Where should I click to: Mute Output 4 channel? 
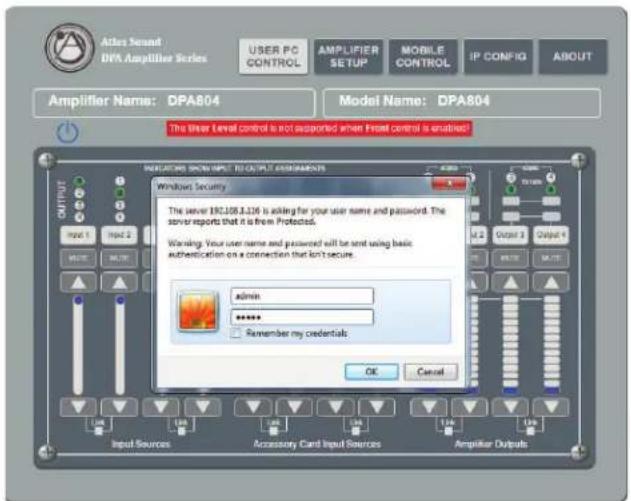click(x=551, y=258)
